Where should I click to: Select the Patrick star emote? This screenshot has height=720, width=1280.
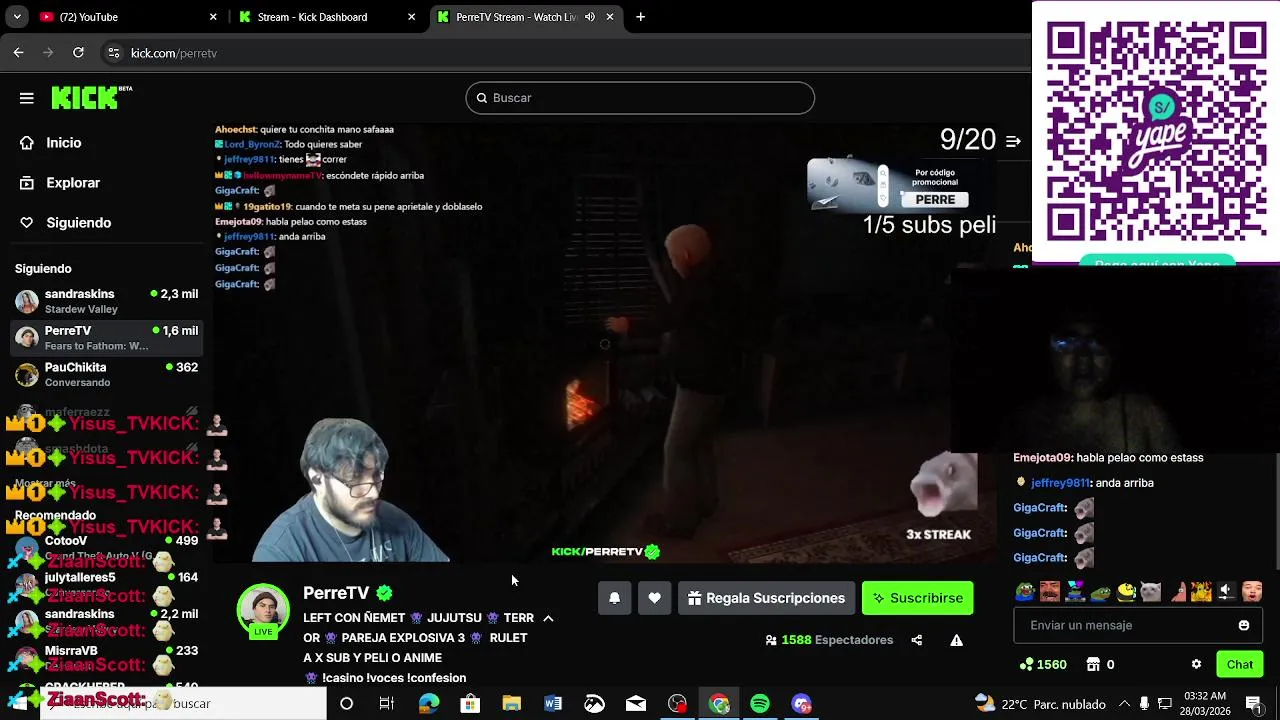point(1176,592)
